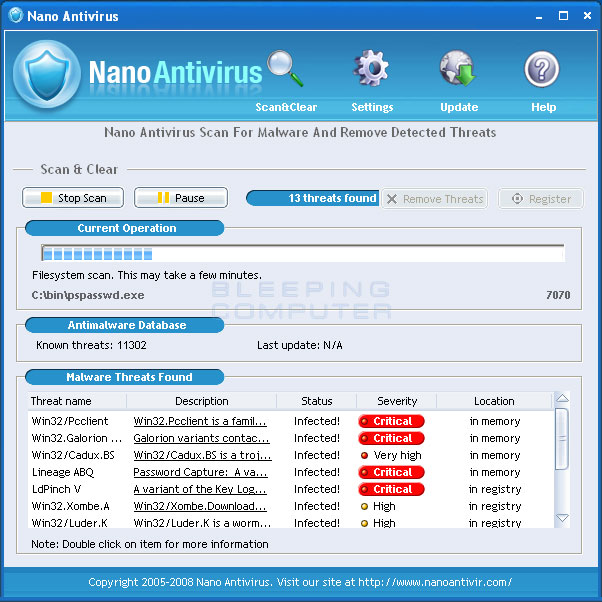Select the Scan&Clear menu label
602x602 pixels.
(286, 107)
